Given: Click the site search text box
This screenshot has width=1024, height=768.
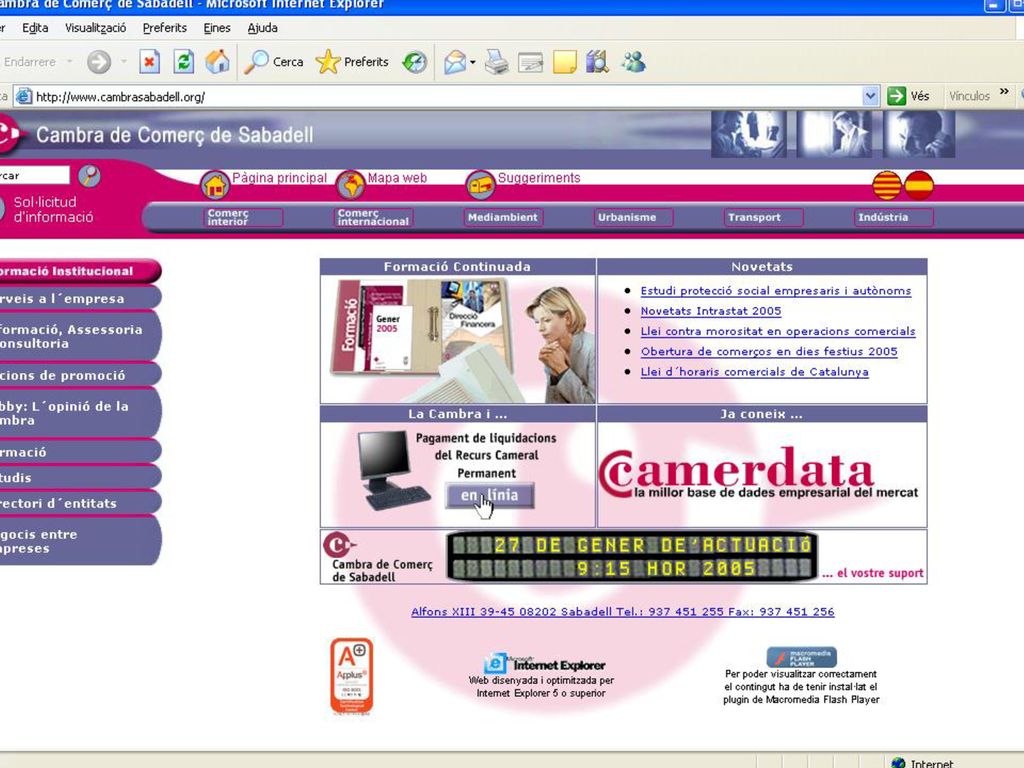Looking at the screenshot, I should (x=34, y=175).
